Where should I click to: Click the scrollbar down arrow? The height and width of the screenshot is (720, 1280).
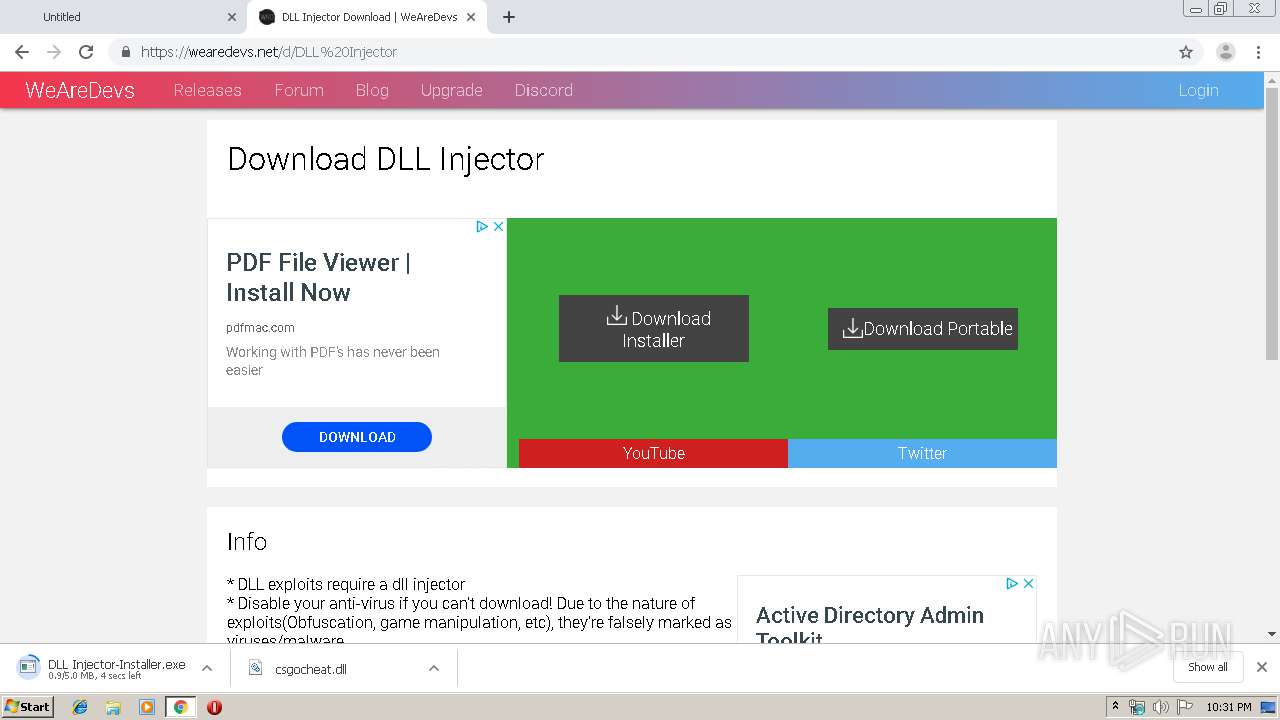click(x=1271, y=634)
